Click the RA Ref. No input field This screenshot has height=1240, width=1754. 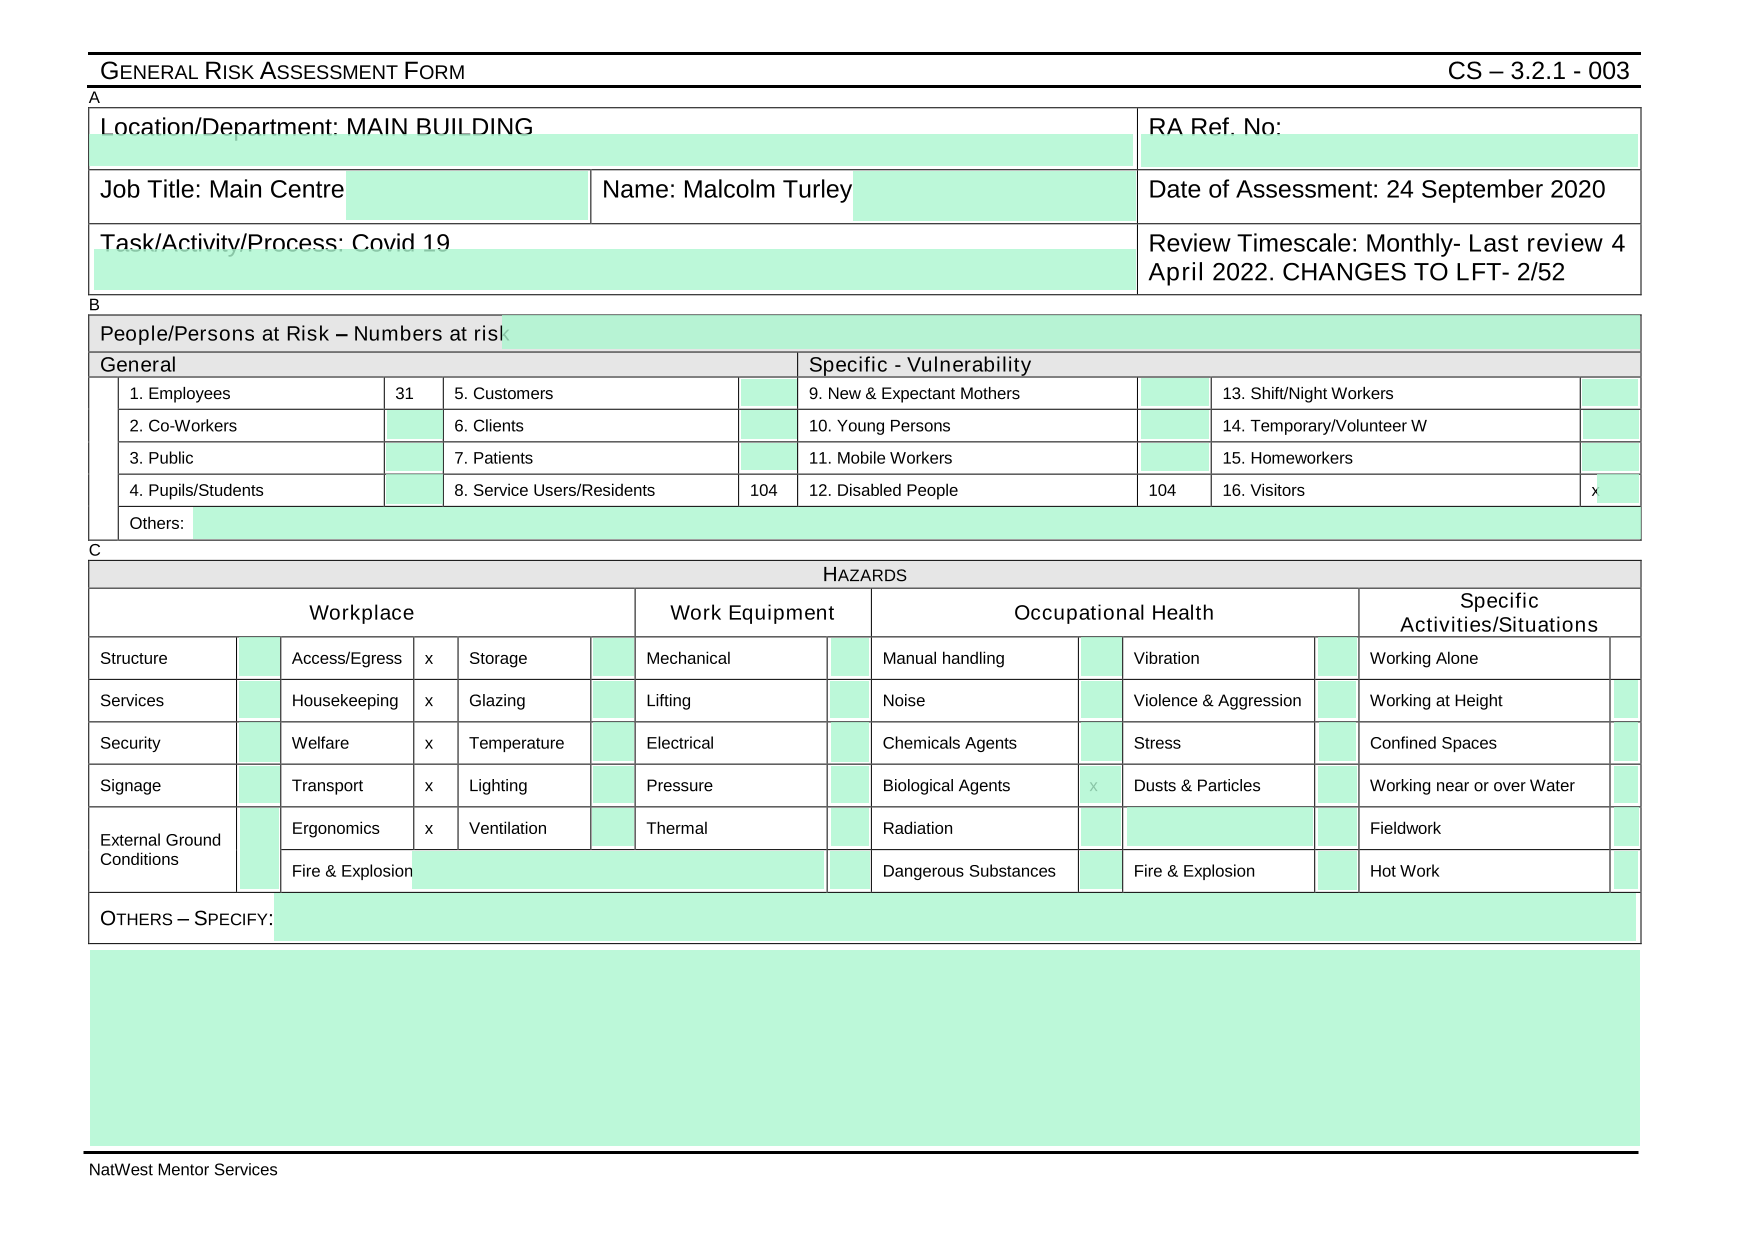point(1389,150)
